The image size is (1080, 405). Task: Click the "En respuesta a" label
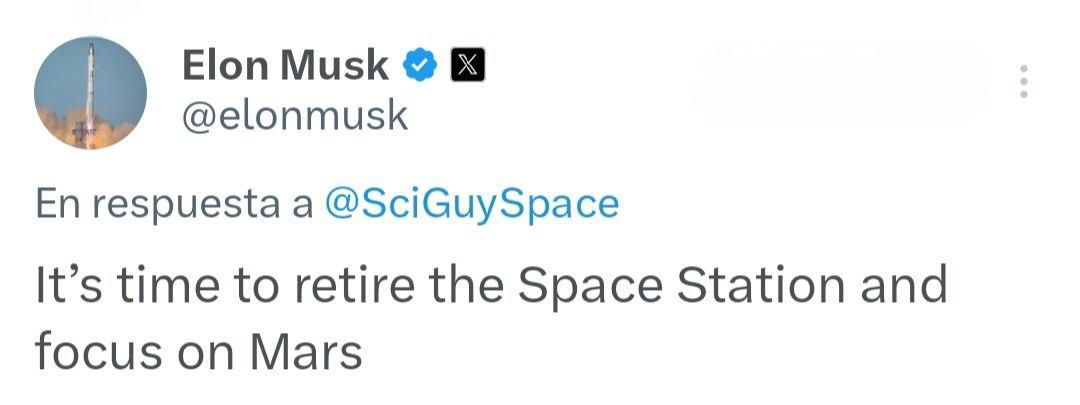173,204
